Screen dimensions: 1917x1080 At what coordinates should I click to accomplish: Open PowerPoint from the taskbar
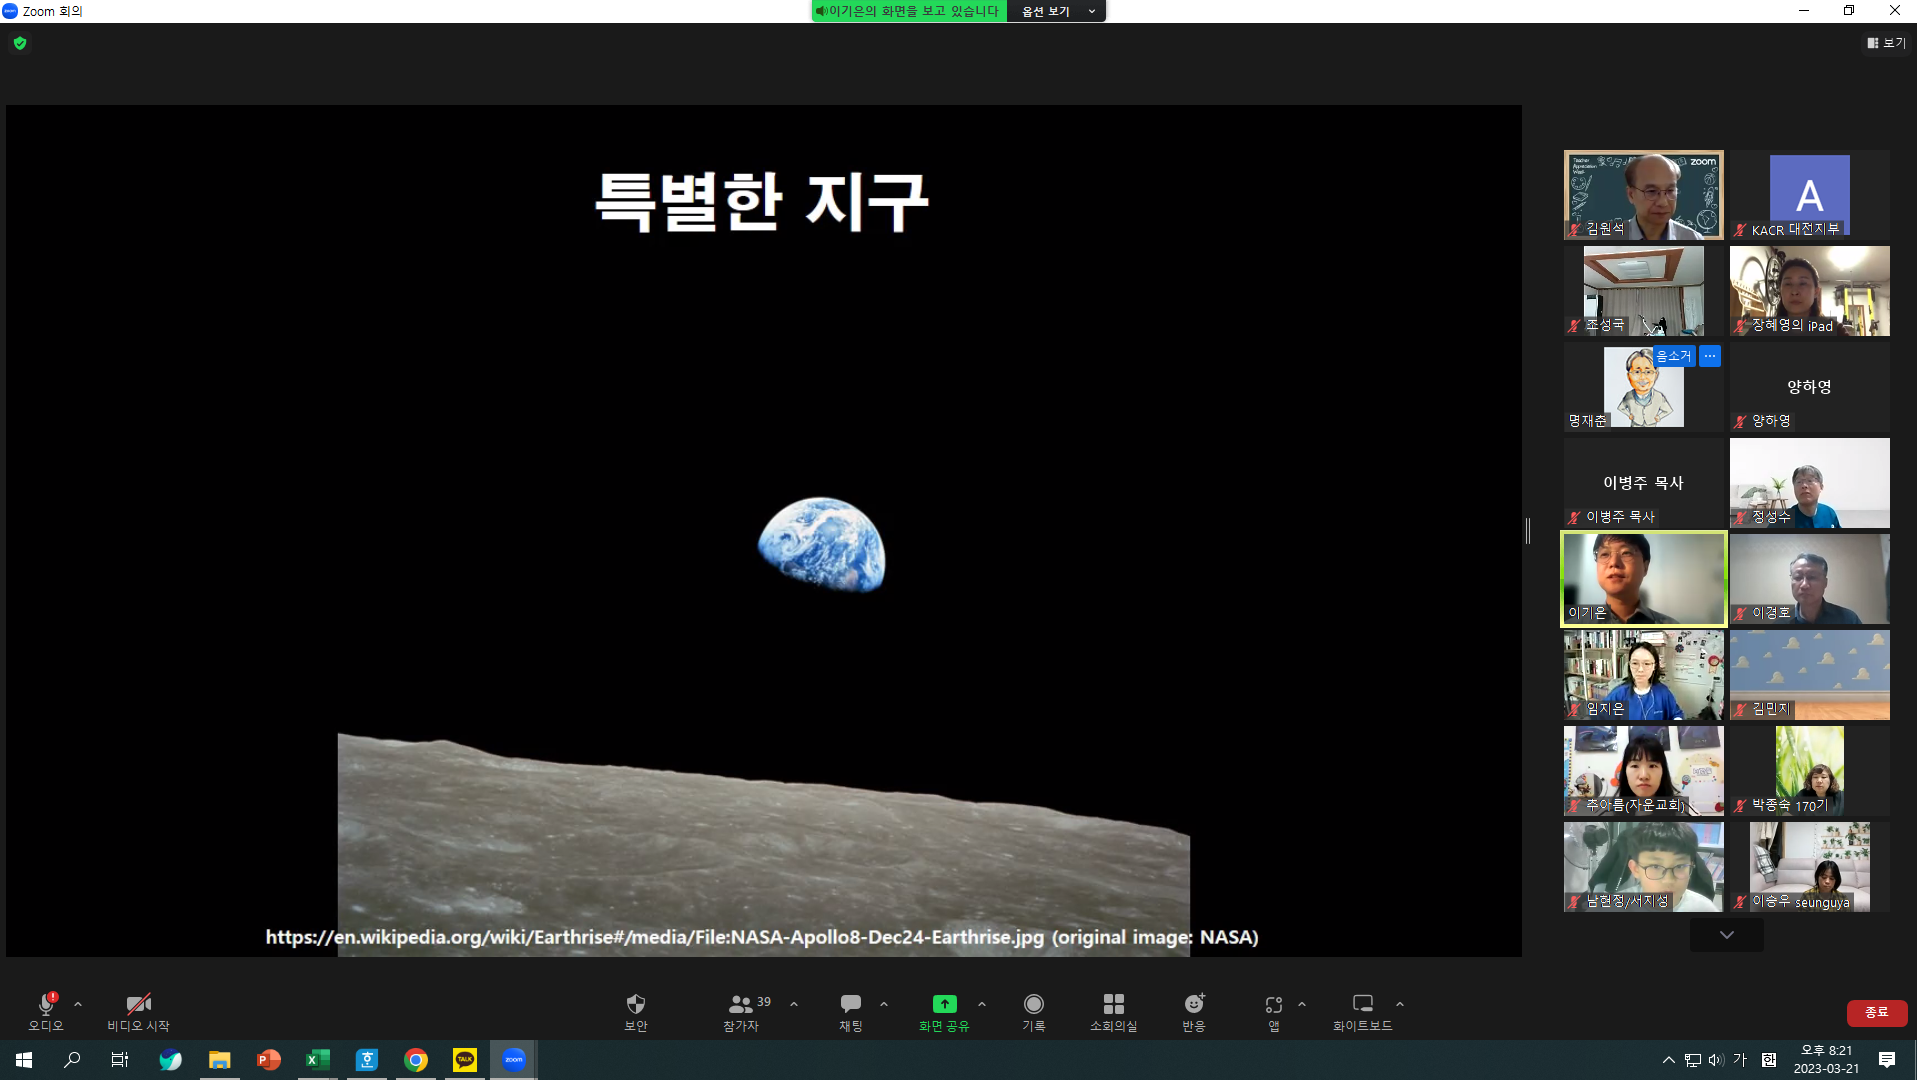point(268,1060)
